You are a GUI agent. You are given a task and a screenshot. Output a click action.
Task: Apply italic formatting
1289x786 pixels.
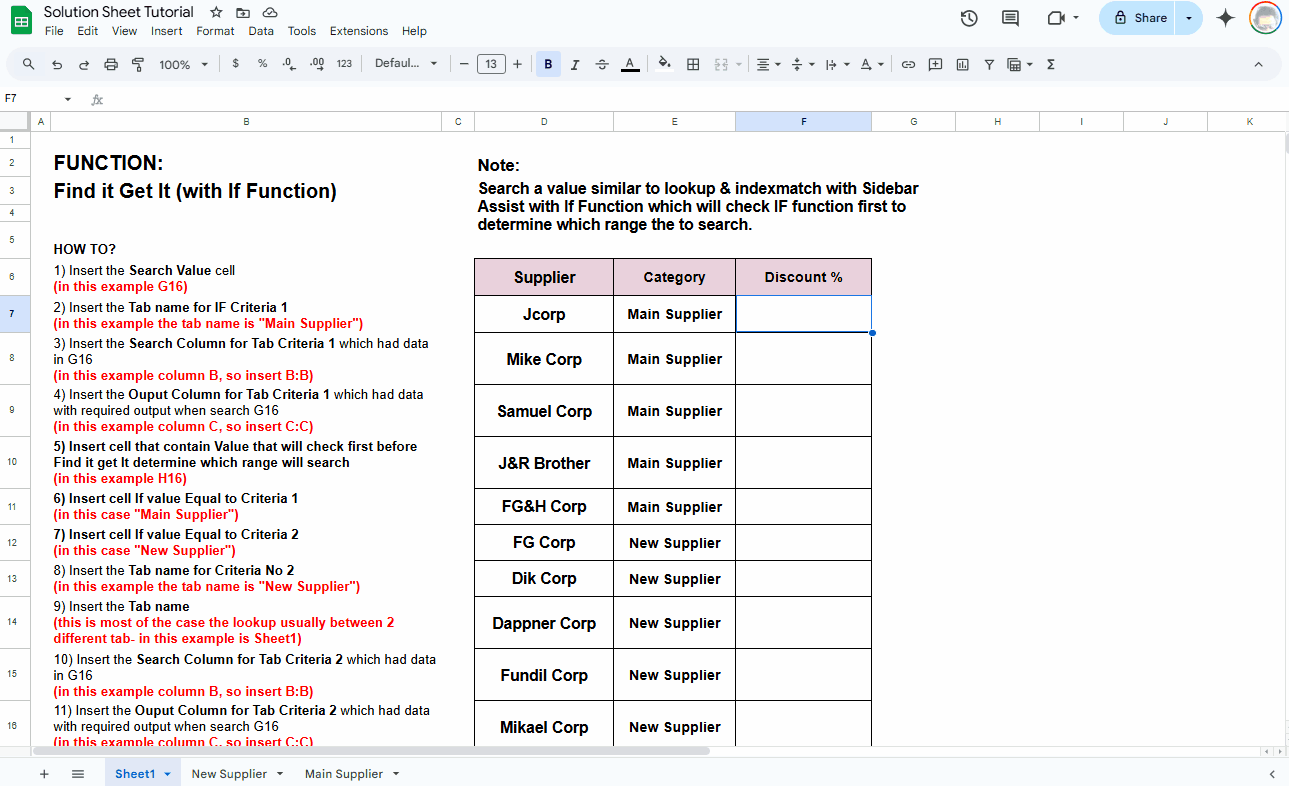point(575,64)
